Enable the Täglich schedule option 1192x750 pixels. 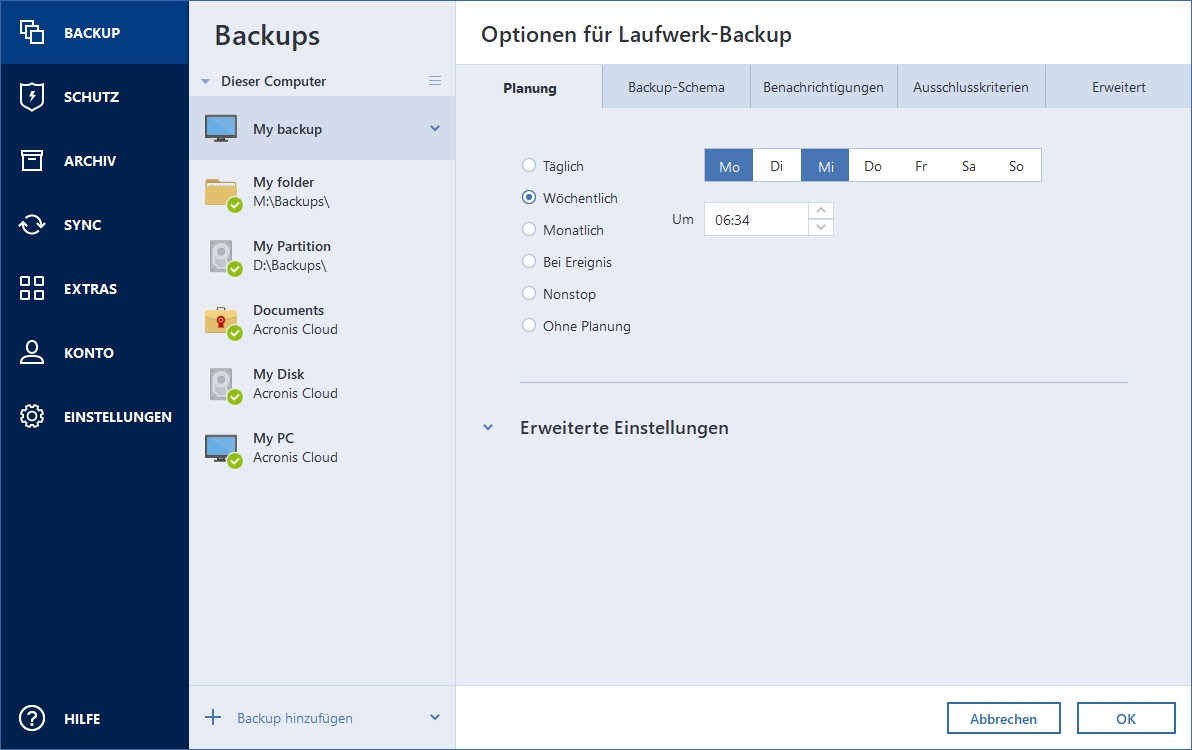click(x=528, y=165)
